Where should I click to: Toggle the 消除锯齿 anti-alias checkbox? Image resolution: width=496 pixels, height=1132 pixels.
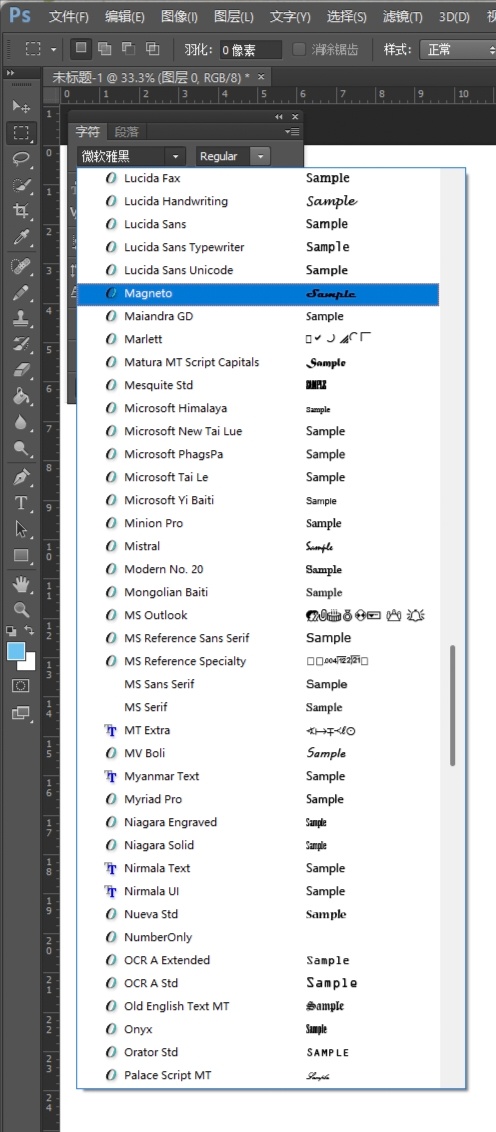pos(298,49)
